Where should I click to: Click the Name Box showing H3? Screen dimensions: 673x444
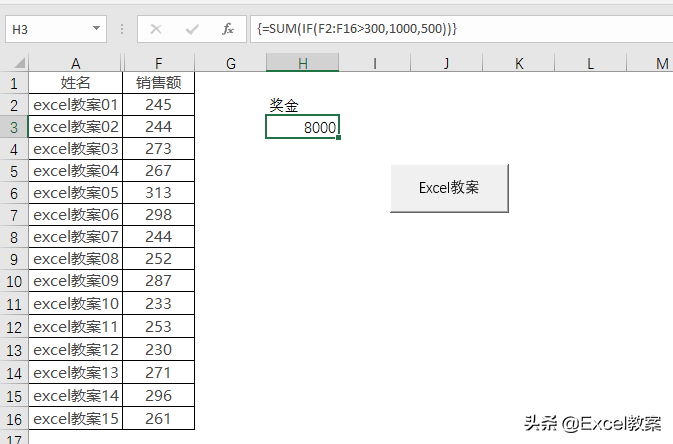(x=56, y=29)
